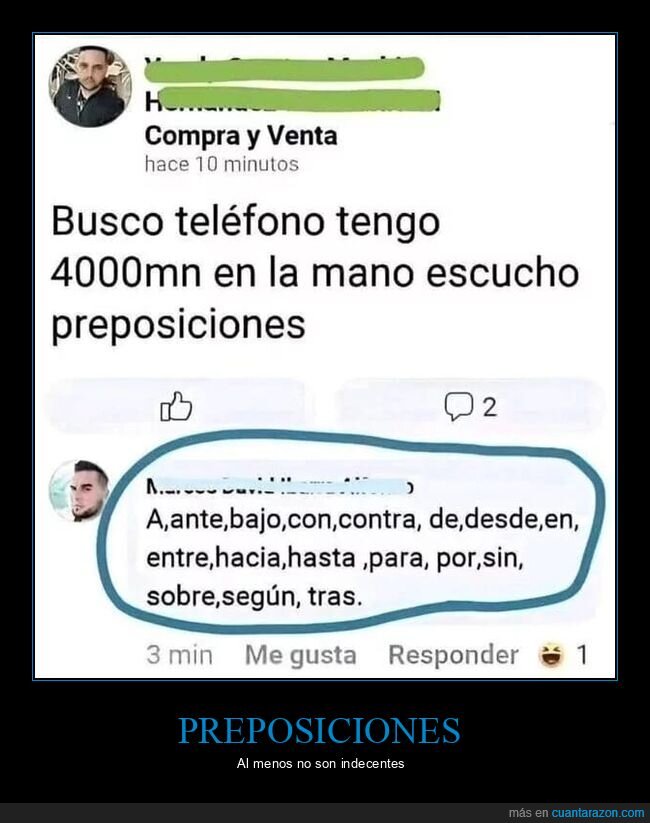Click the 'más en' footer text
650x823 pixels.
point(528,813)
